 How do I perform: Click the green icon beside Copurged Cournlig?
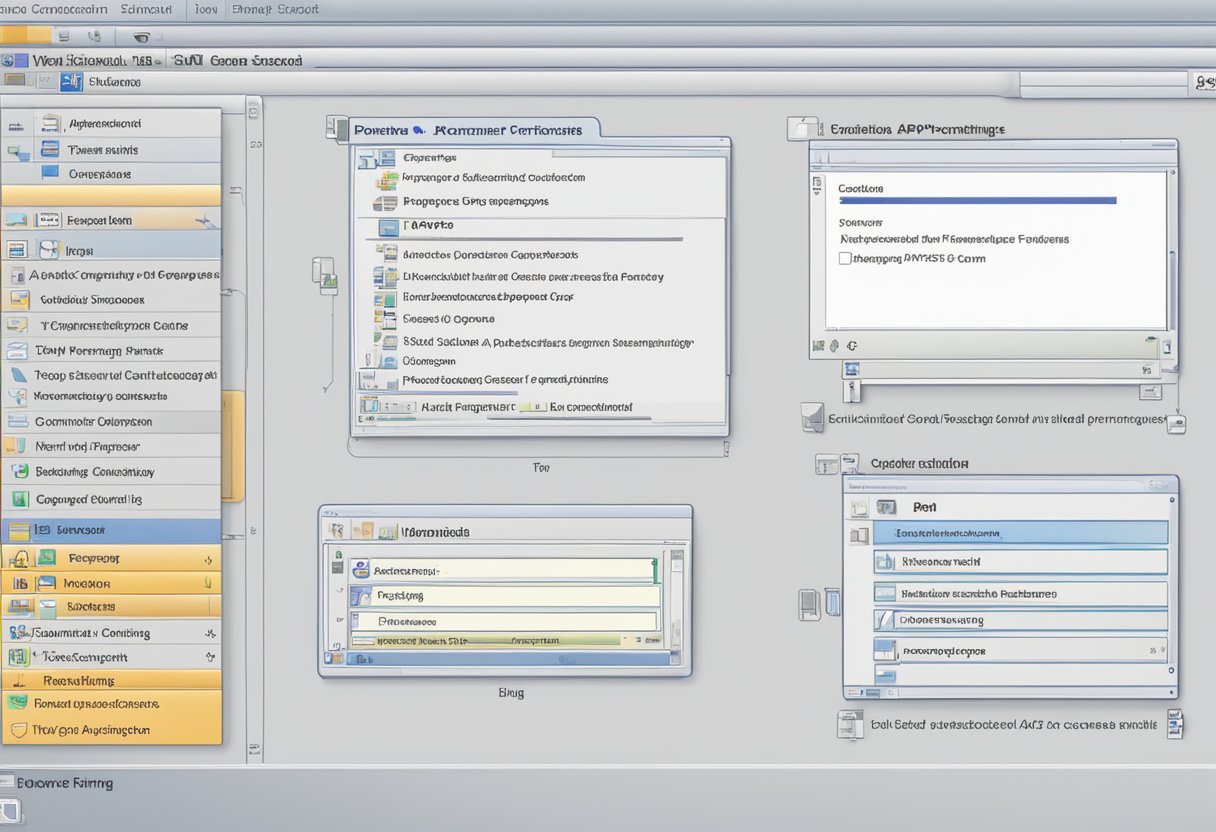pos(19,499)
